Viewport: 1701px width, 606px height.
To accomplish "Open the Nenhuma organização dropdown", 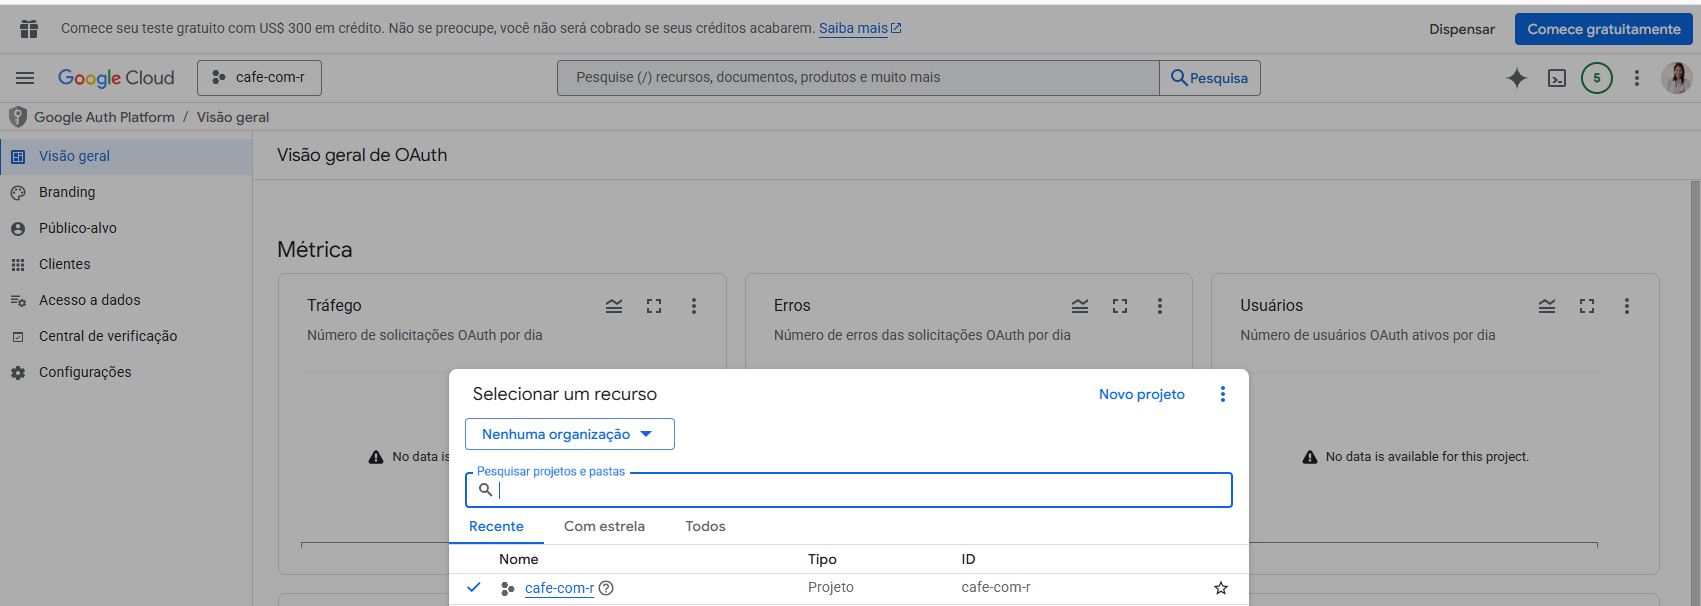I will [569, 434].
